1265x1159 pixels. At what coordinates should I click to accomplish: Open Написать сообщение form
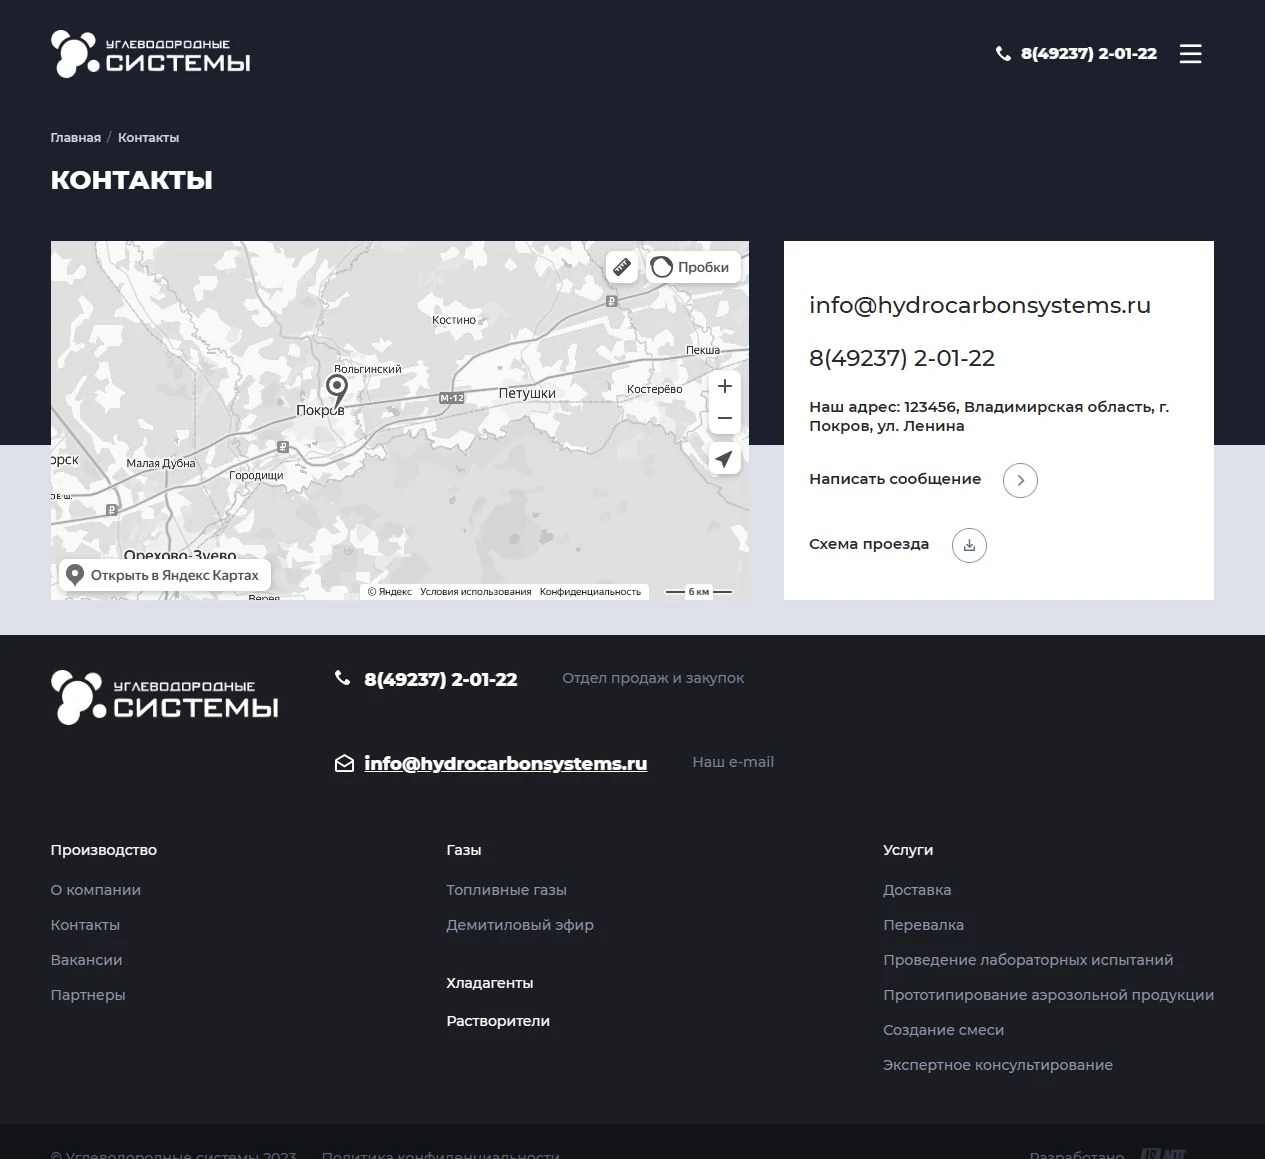tap(895, 479)
